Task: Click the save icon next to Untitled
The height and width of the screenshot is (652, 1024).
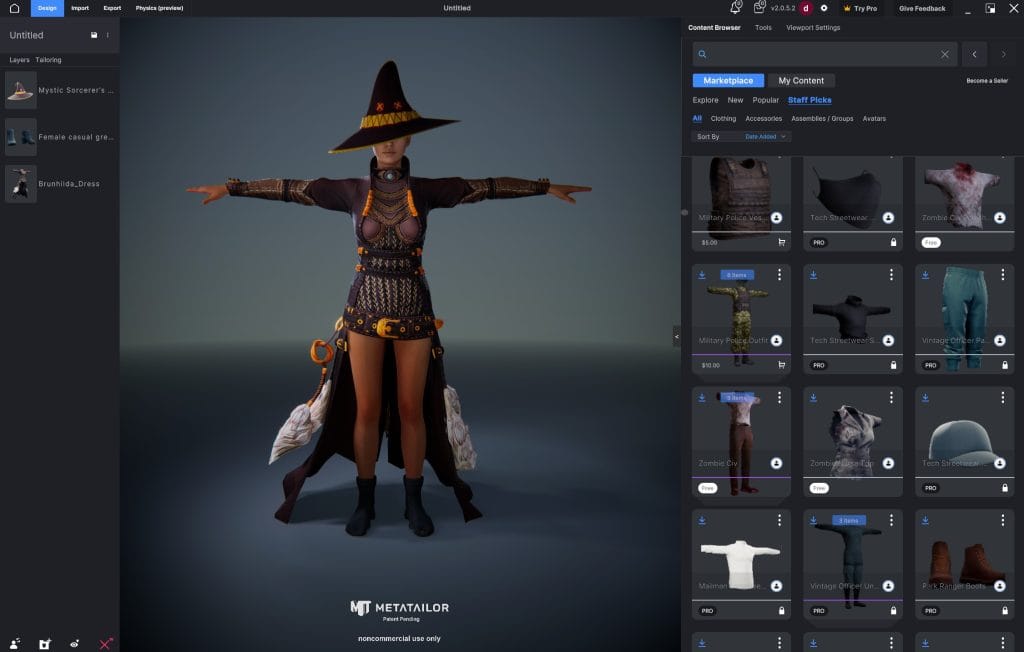Action: coord(94,35)
